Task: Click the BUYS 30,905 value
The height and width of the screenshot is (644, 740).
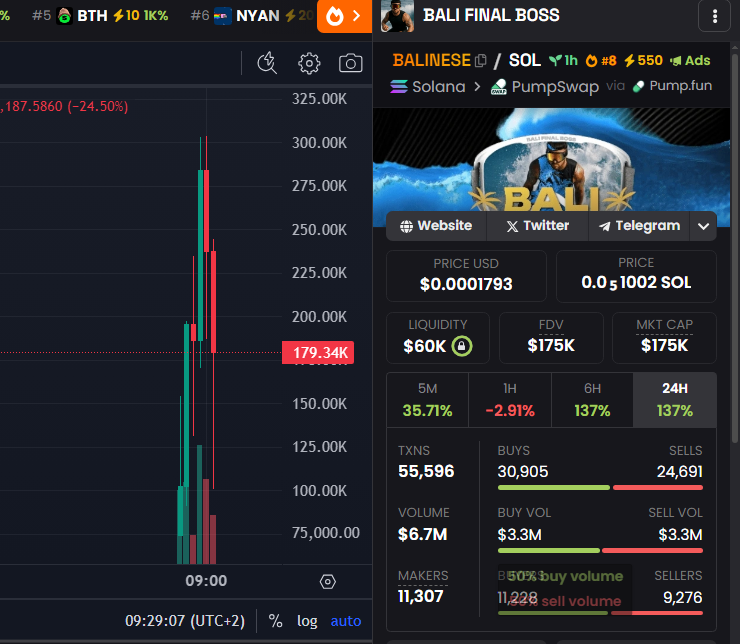Action: click(523, 471)
